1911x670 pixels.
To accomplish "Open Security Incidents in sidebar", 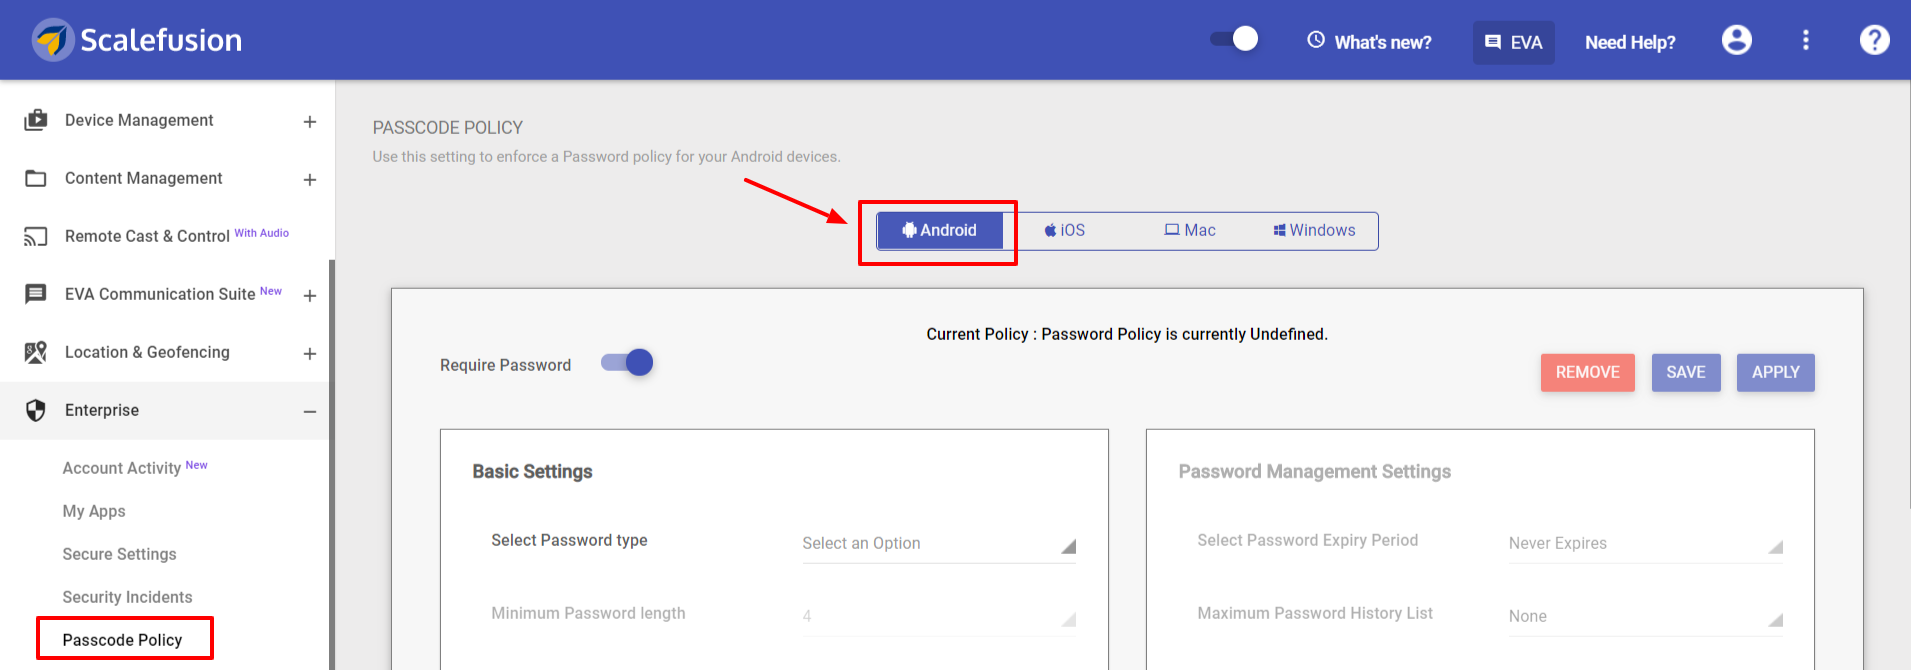I will click(127, 597).
